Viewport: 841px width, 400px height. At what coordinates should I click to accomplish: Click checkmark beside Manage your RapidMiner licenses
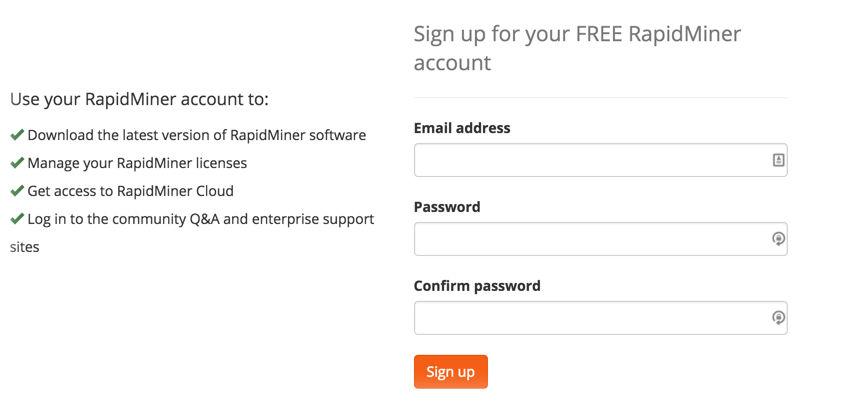[x=17, y=163]
